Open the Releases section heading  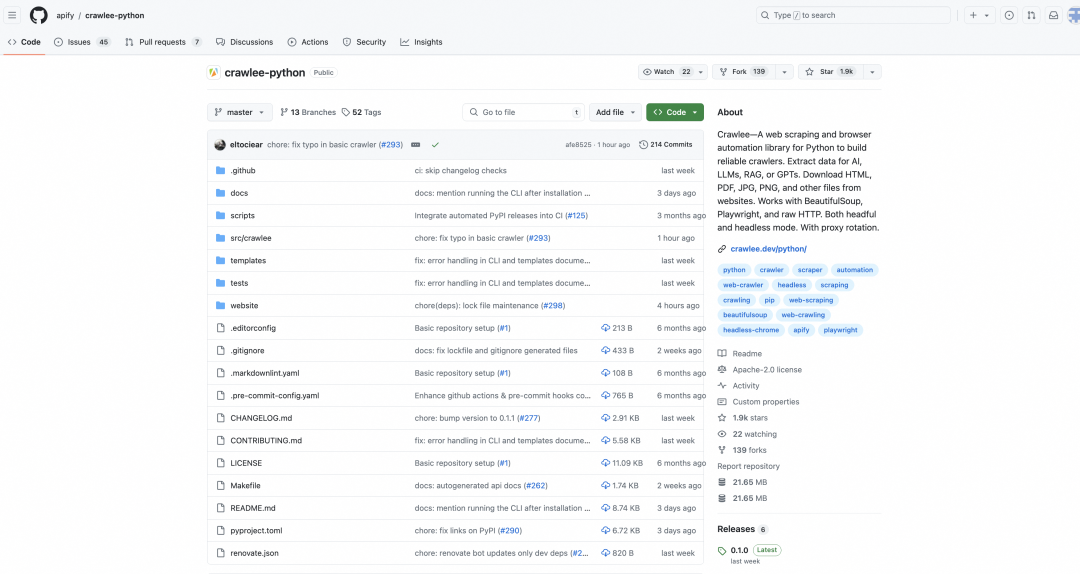pos(736,529)
